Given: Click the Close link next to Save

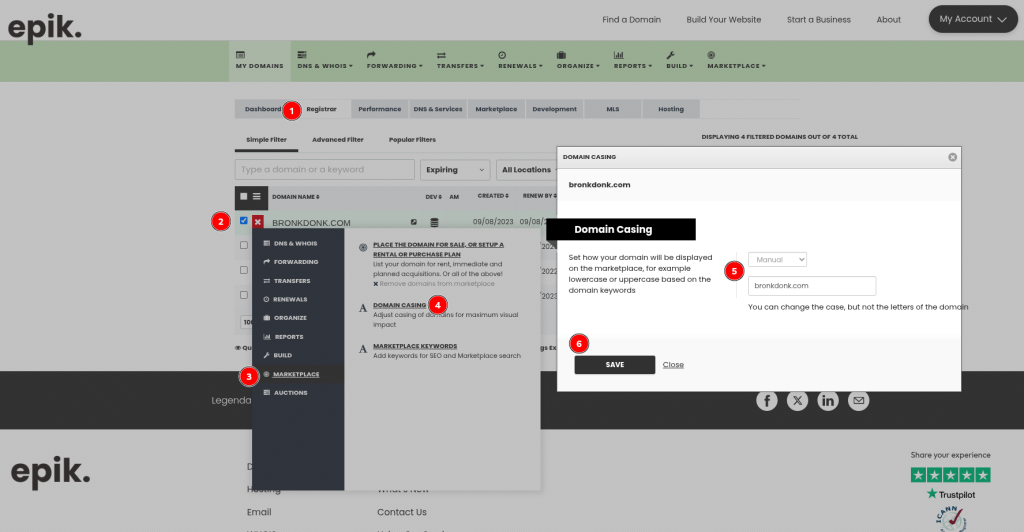Looking at the screenshot, I should coord(673,365).
